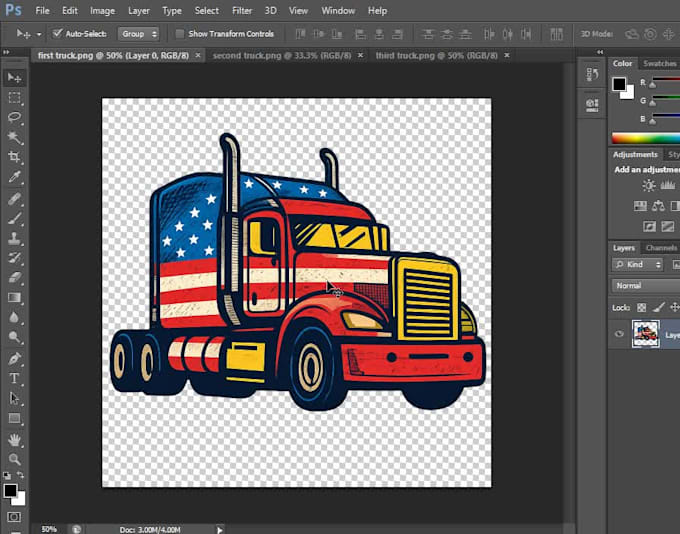
Task: Switch to the Channels tab
Action: pos(661,248)
